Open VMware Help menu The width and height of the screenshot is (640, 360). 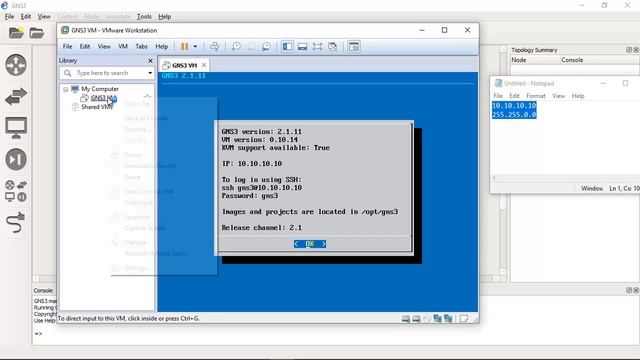[162, 47]
